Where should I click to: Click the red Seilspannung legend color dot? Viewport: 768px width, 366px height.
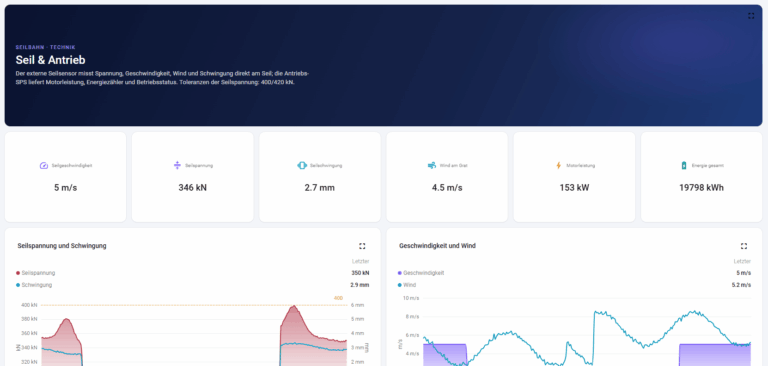coord(18,273)
